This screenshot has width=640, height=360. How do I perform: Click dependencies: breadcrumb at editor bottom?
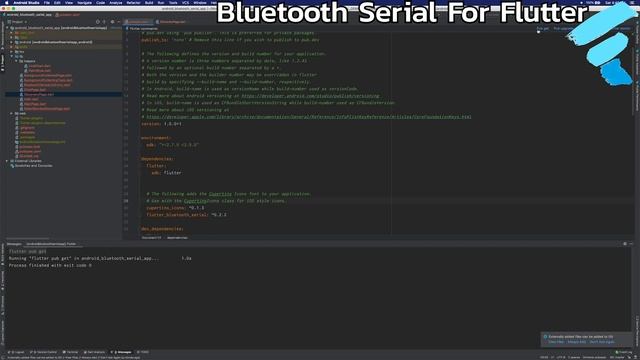(x=177, y=238)
